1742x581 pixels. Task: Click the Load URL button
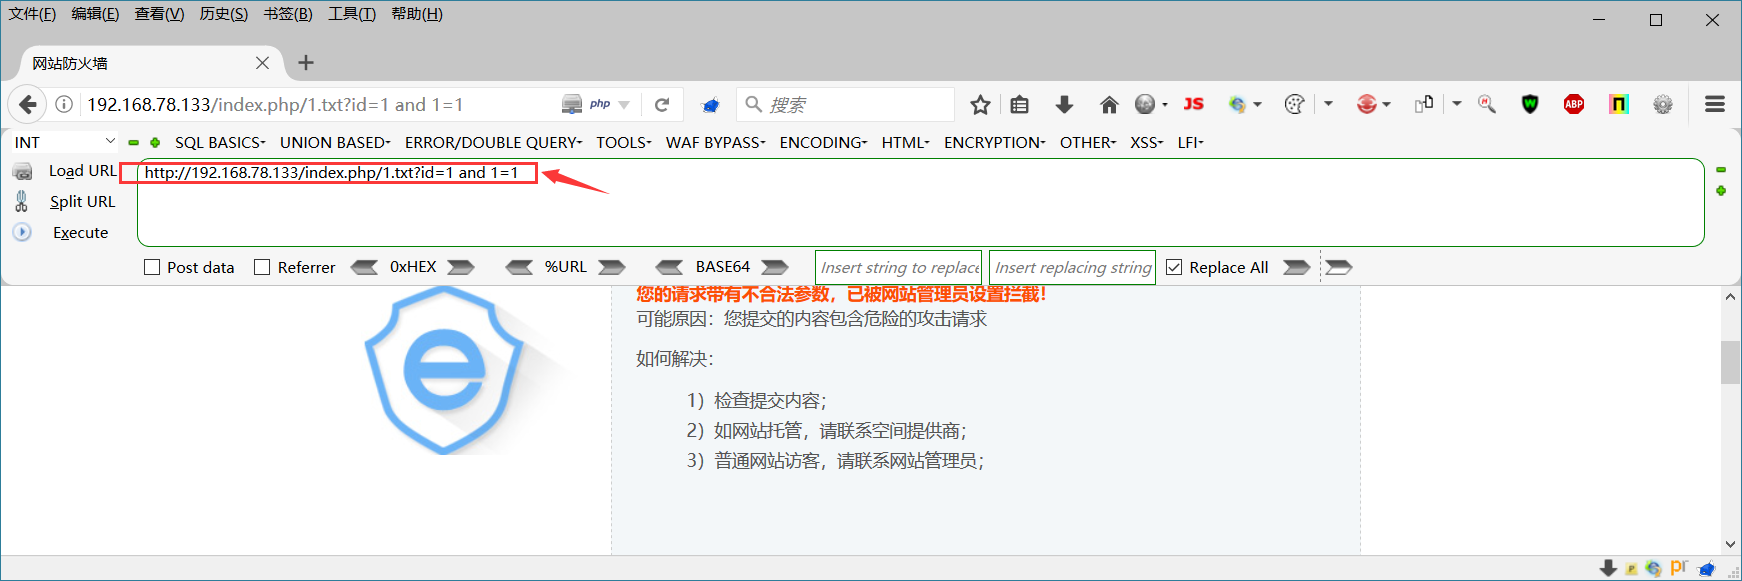coord(83,171)
